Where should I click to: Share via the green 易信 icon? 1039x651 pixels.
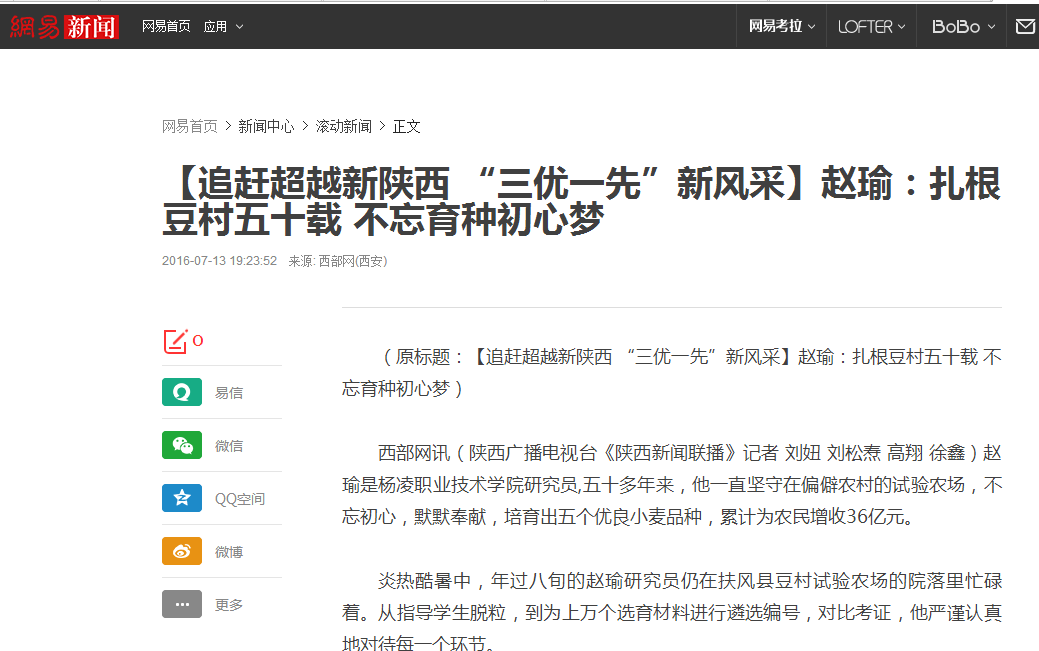click(x=181, y=393)
